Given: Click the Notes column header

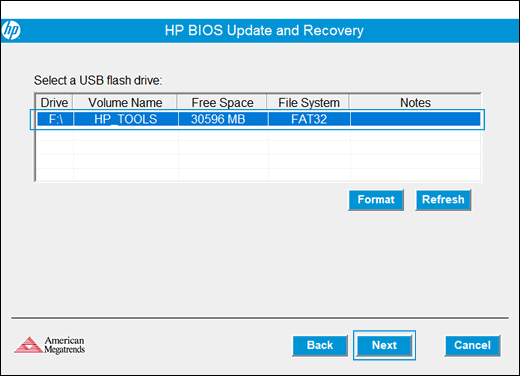Looking at the screenshot, I should coord(415,102).
